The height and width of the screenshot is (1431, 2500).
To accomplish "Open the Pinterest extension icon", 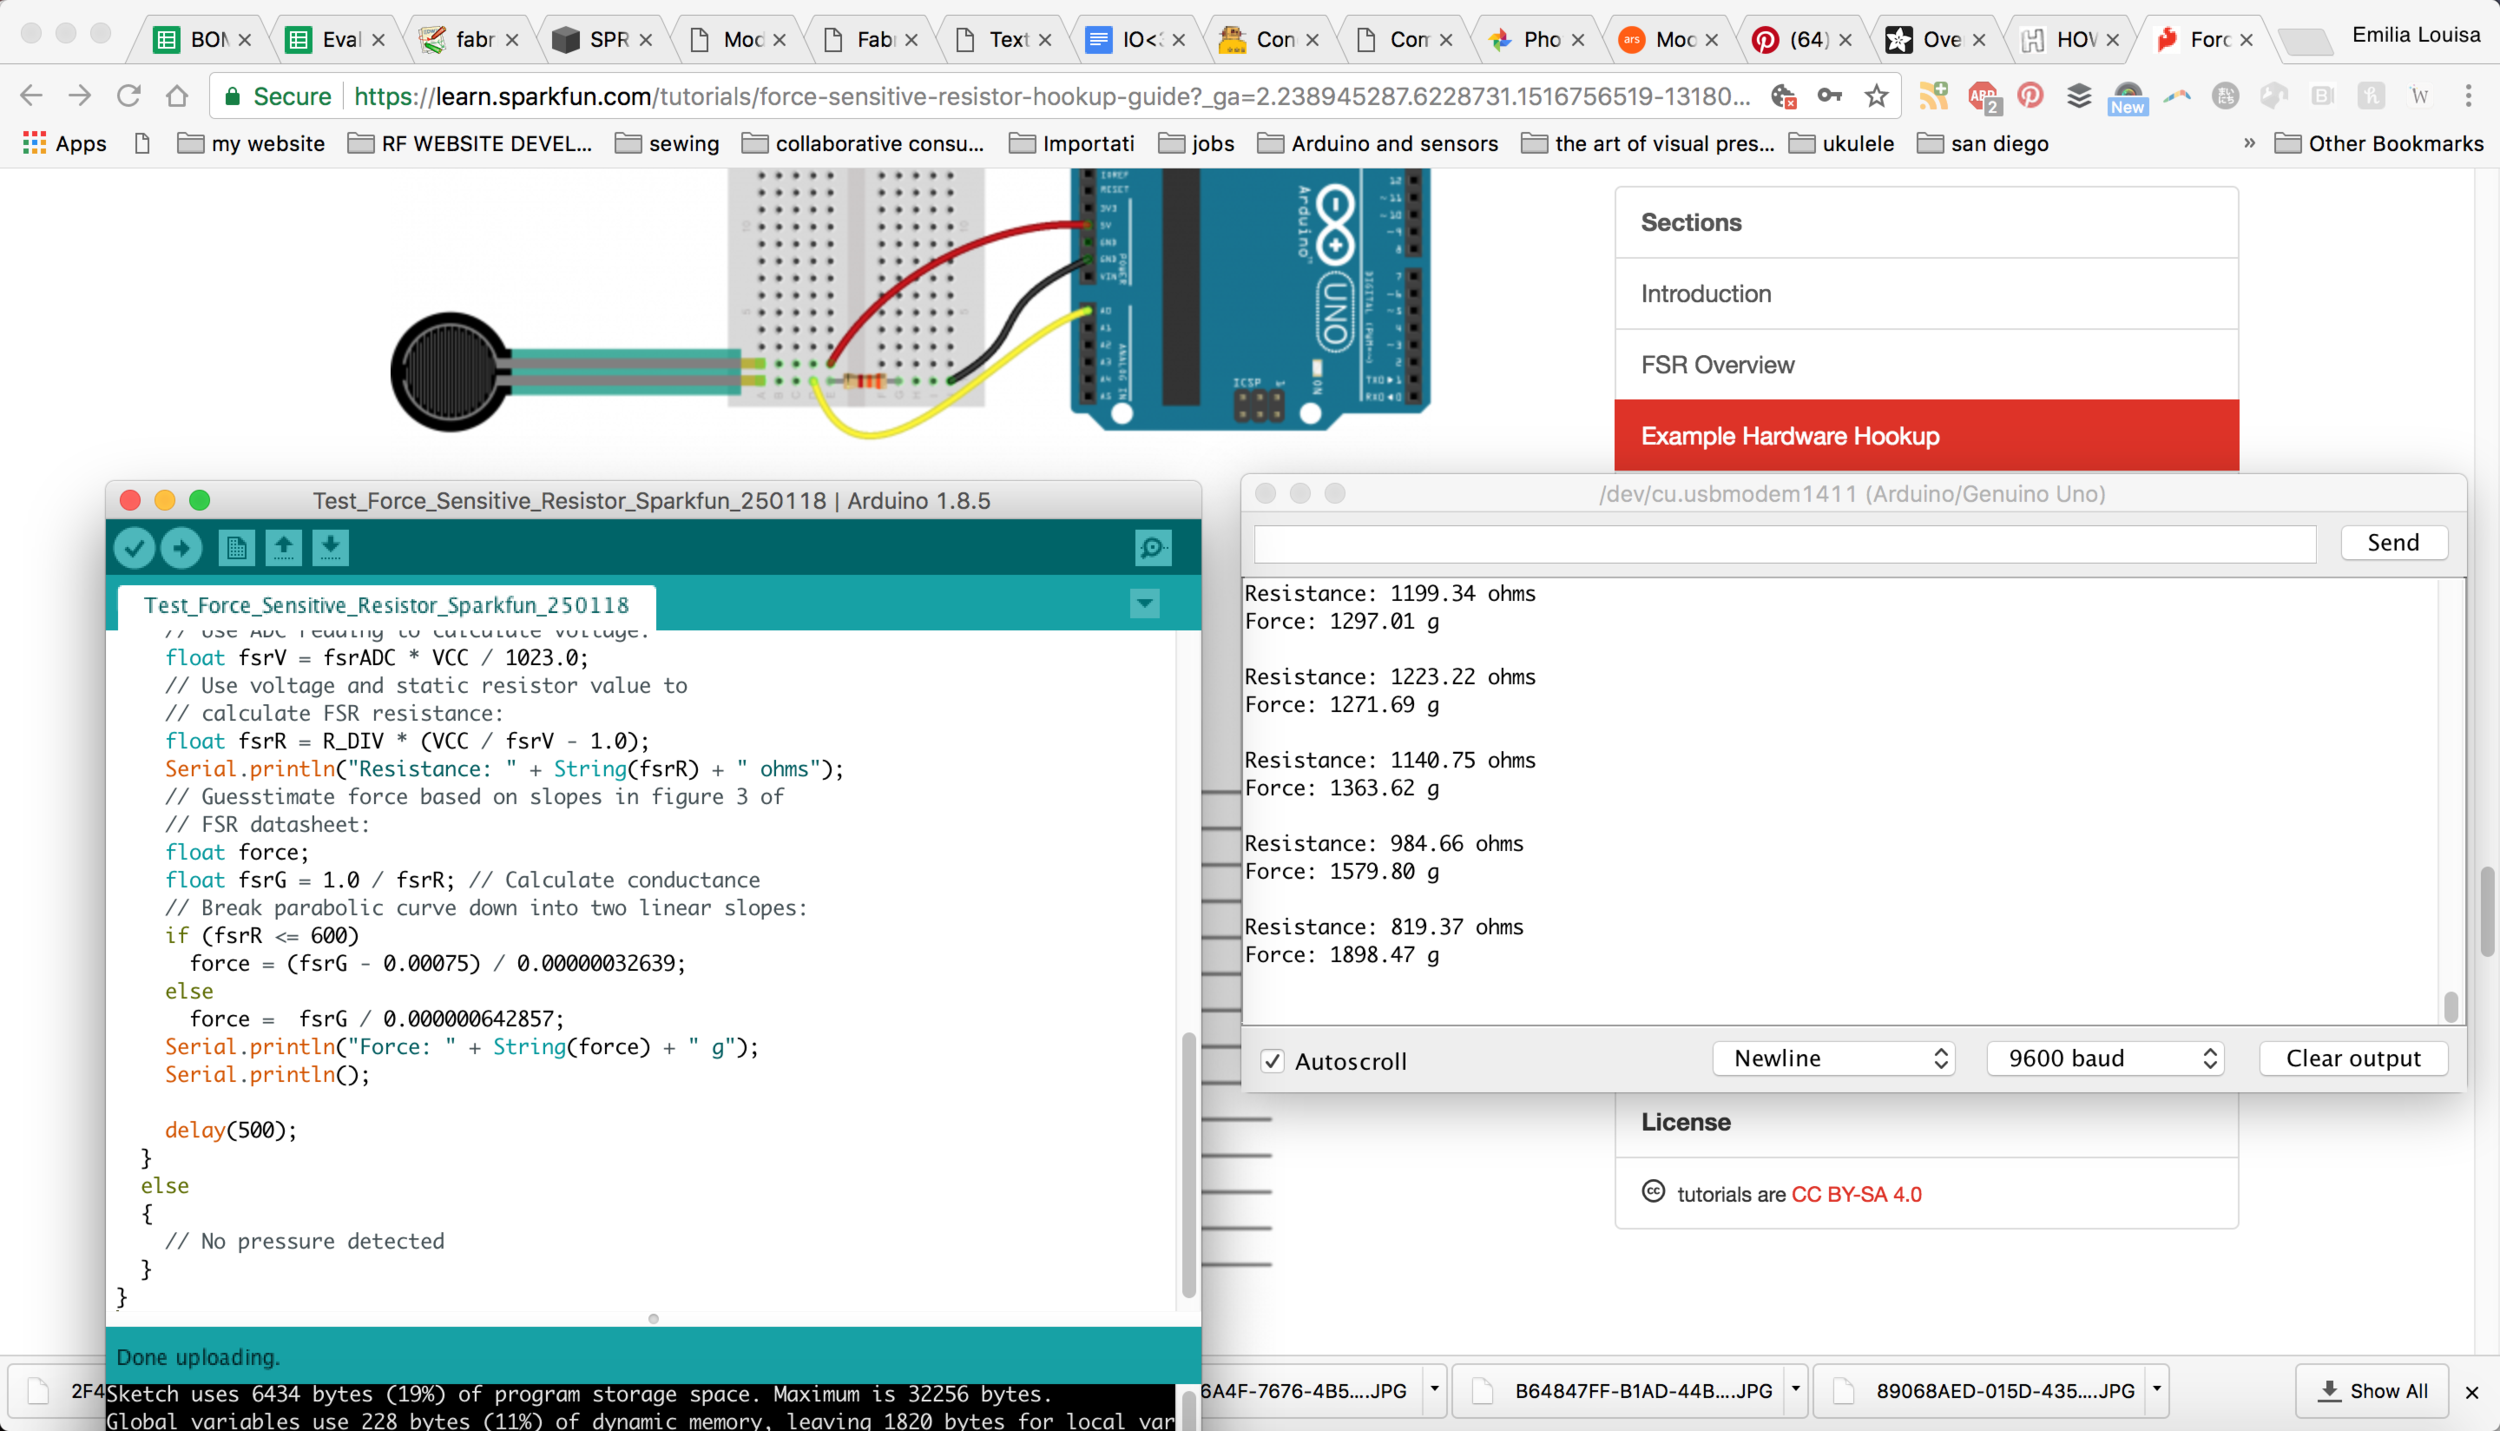I will (x=2030, y=96).
